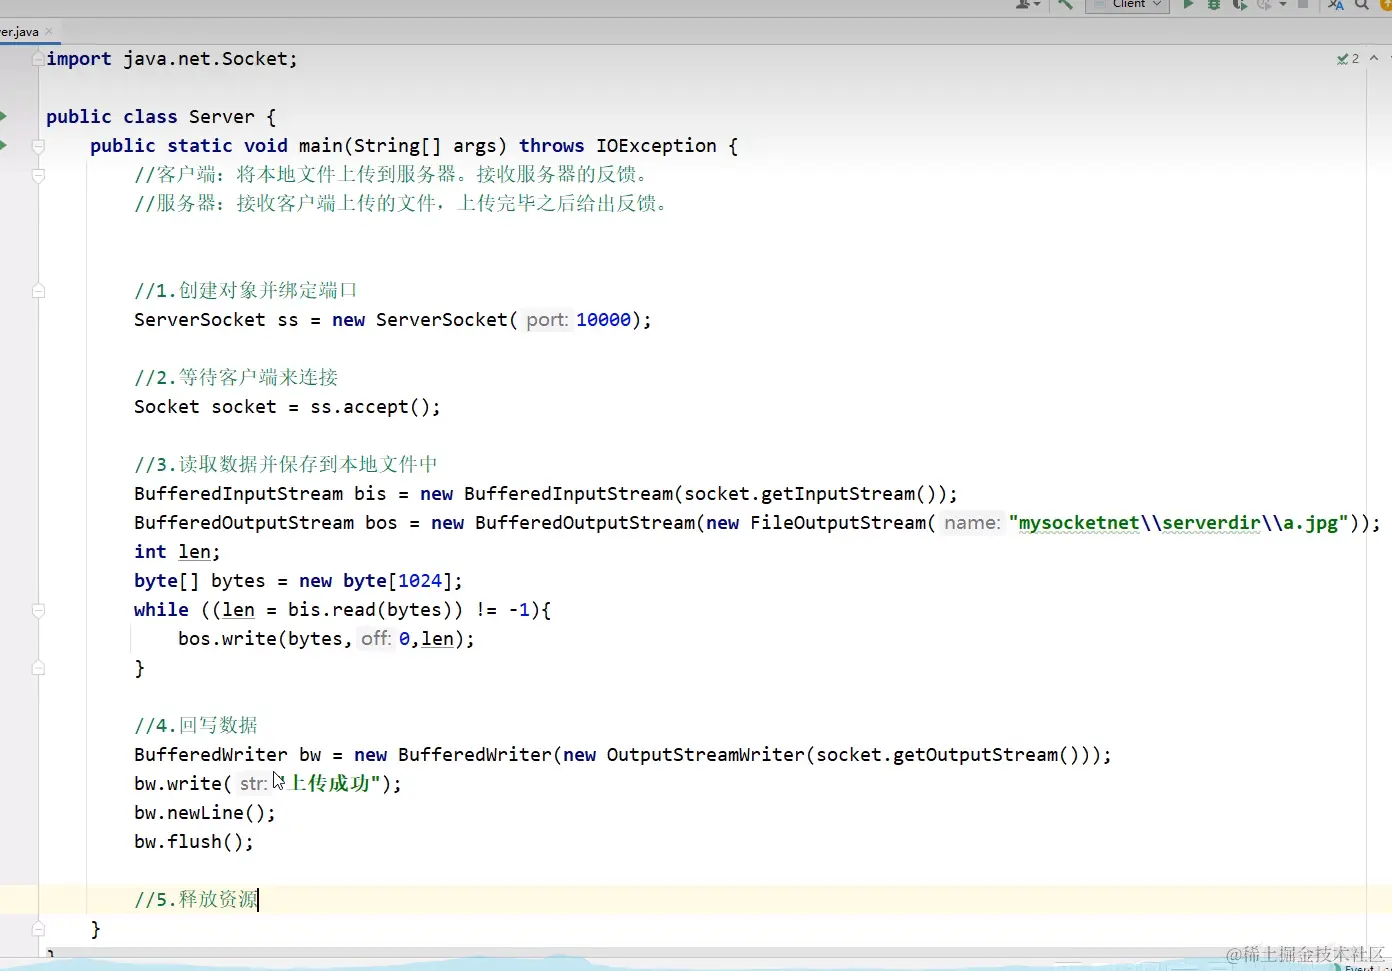Click FileOutputStream constructor name

838,523
